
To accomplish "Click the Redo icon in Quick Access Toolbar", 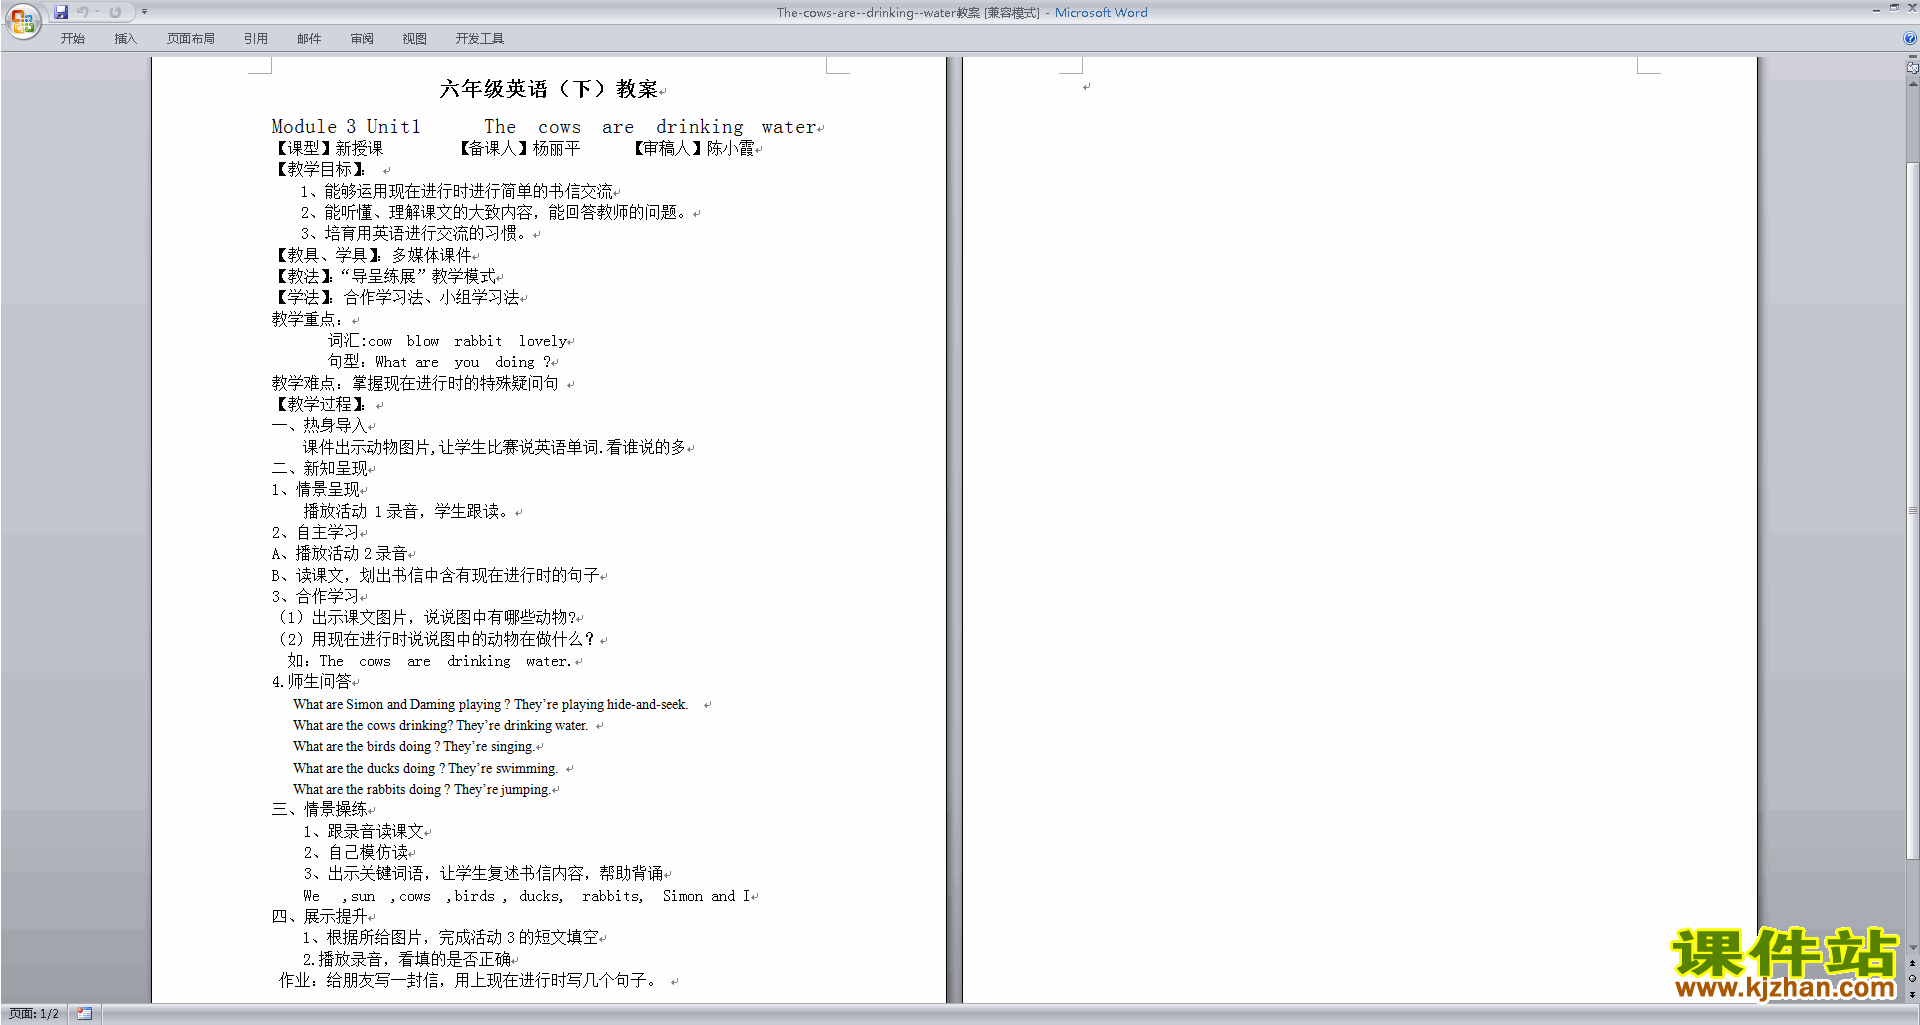I will [115, 12].
